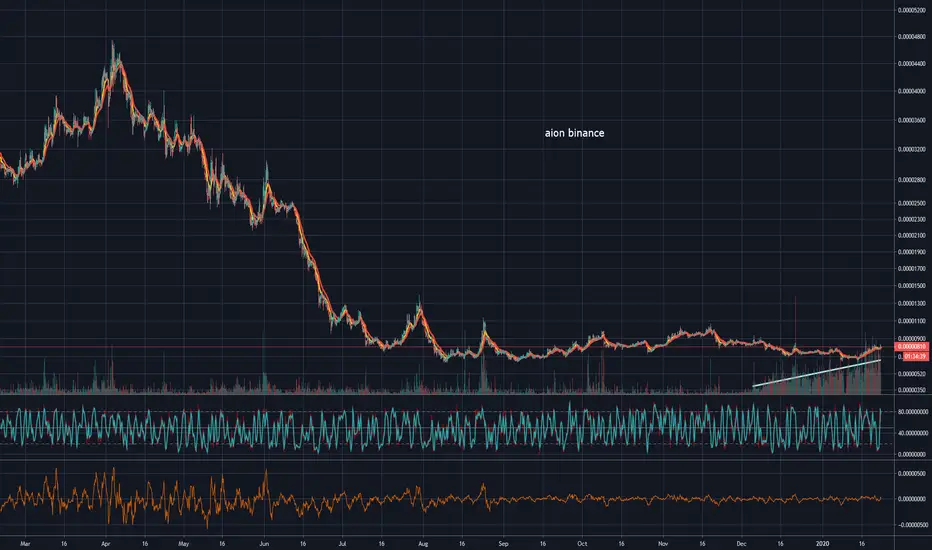This screenshot has height=550, width=932.
Task: Click the 0.00002800 price axis label
Action: pyautogui.click(x=912, y=180)
